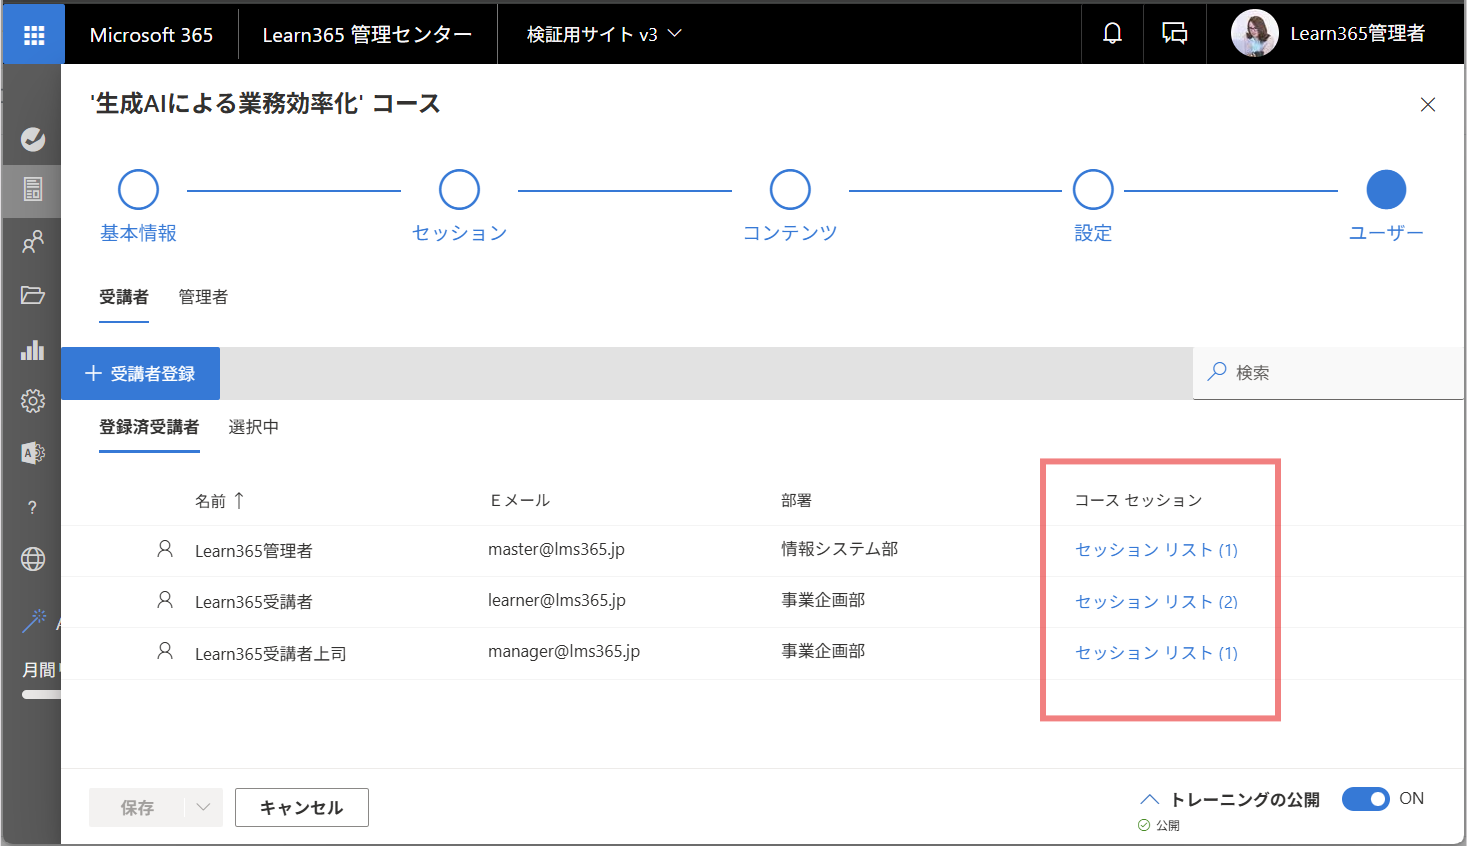Open the reports bar chart sidebar icon
This screenshot has width=1467, height=846.
point(33,349)
